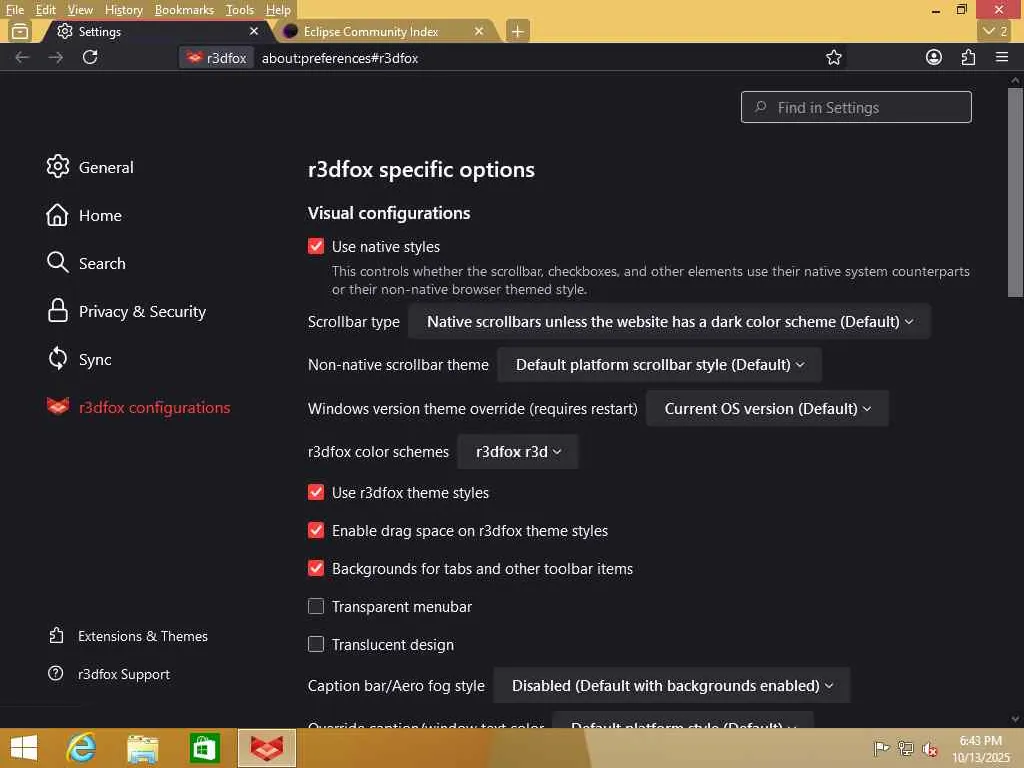Open a new tab with plus button
Viewport: 1024px width, 768px height.
pos(517,31)
